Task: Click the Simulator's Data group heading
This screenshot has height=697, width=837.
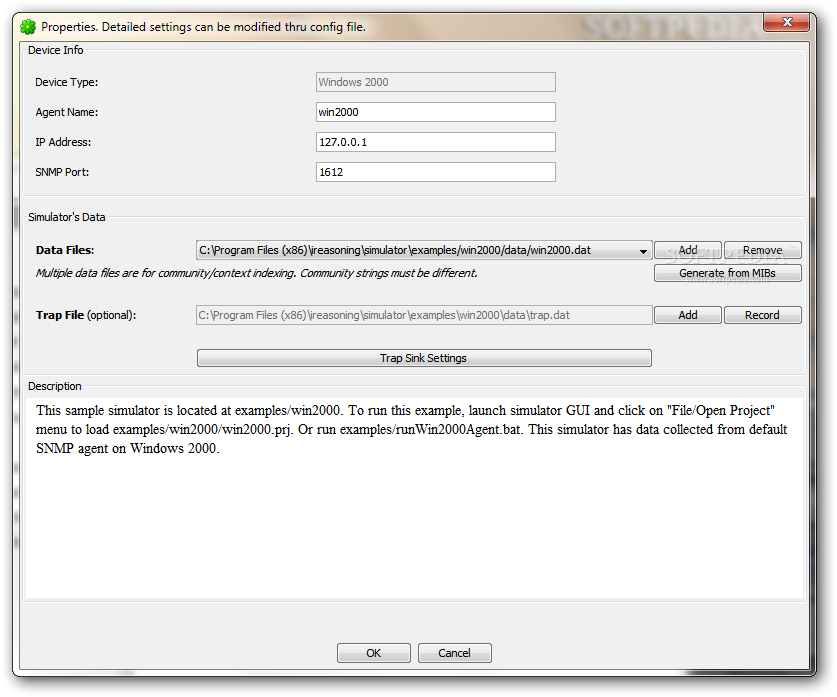Action: tap(67, 217)
